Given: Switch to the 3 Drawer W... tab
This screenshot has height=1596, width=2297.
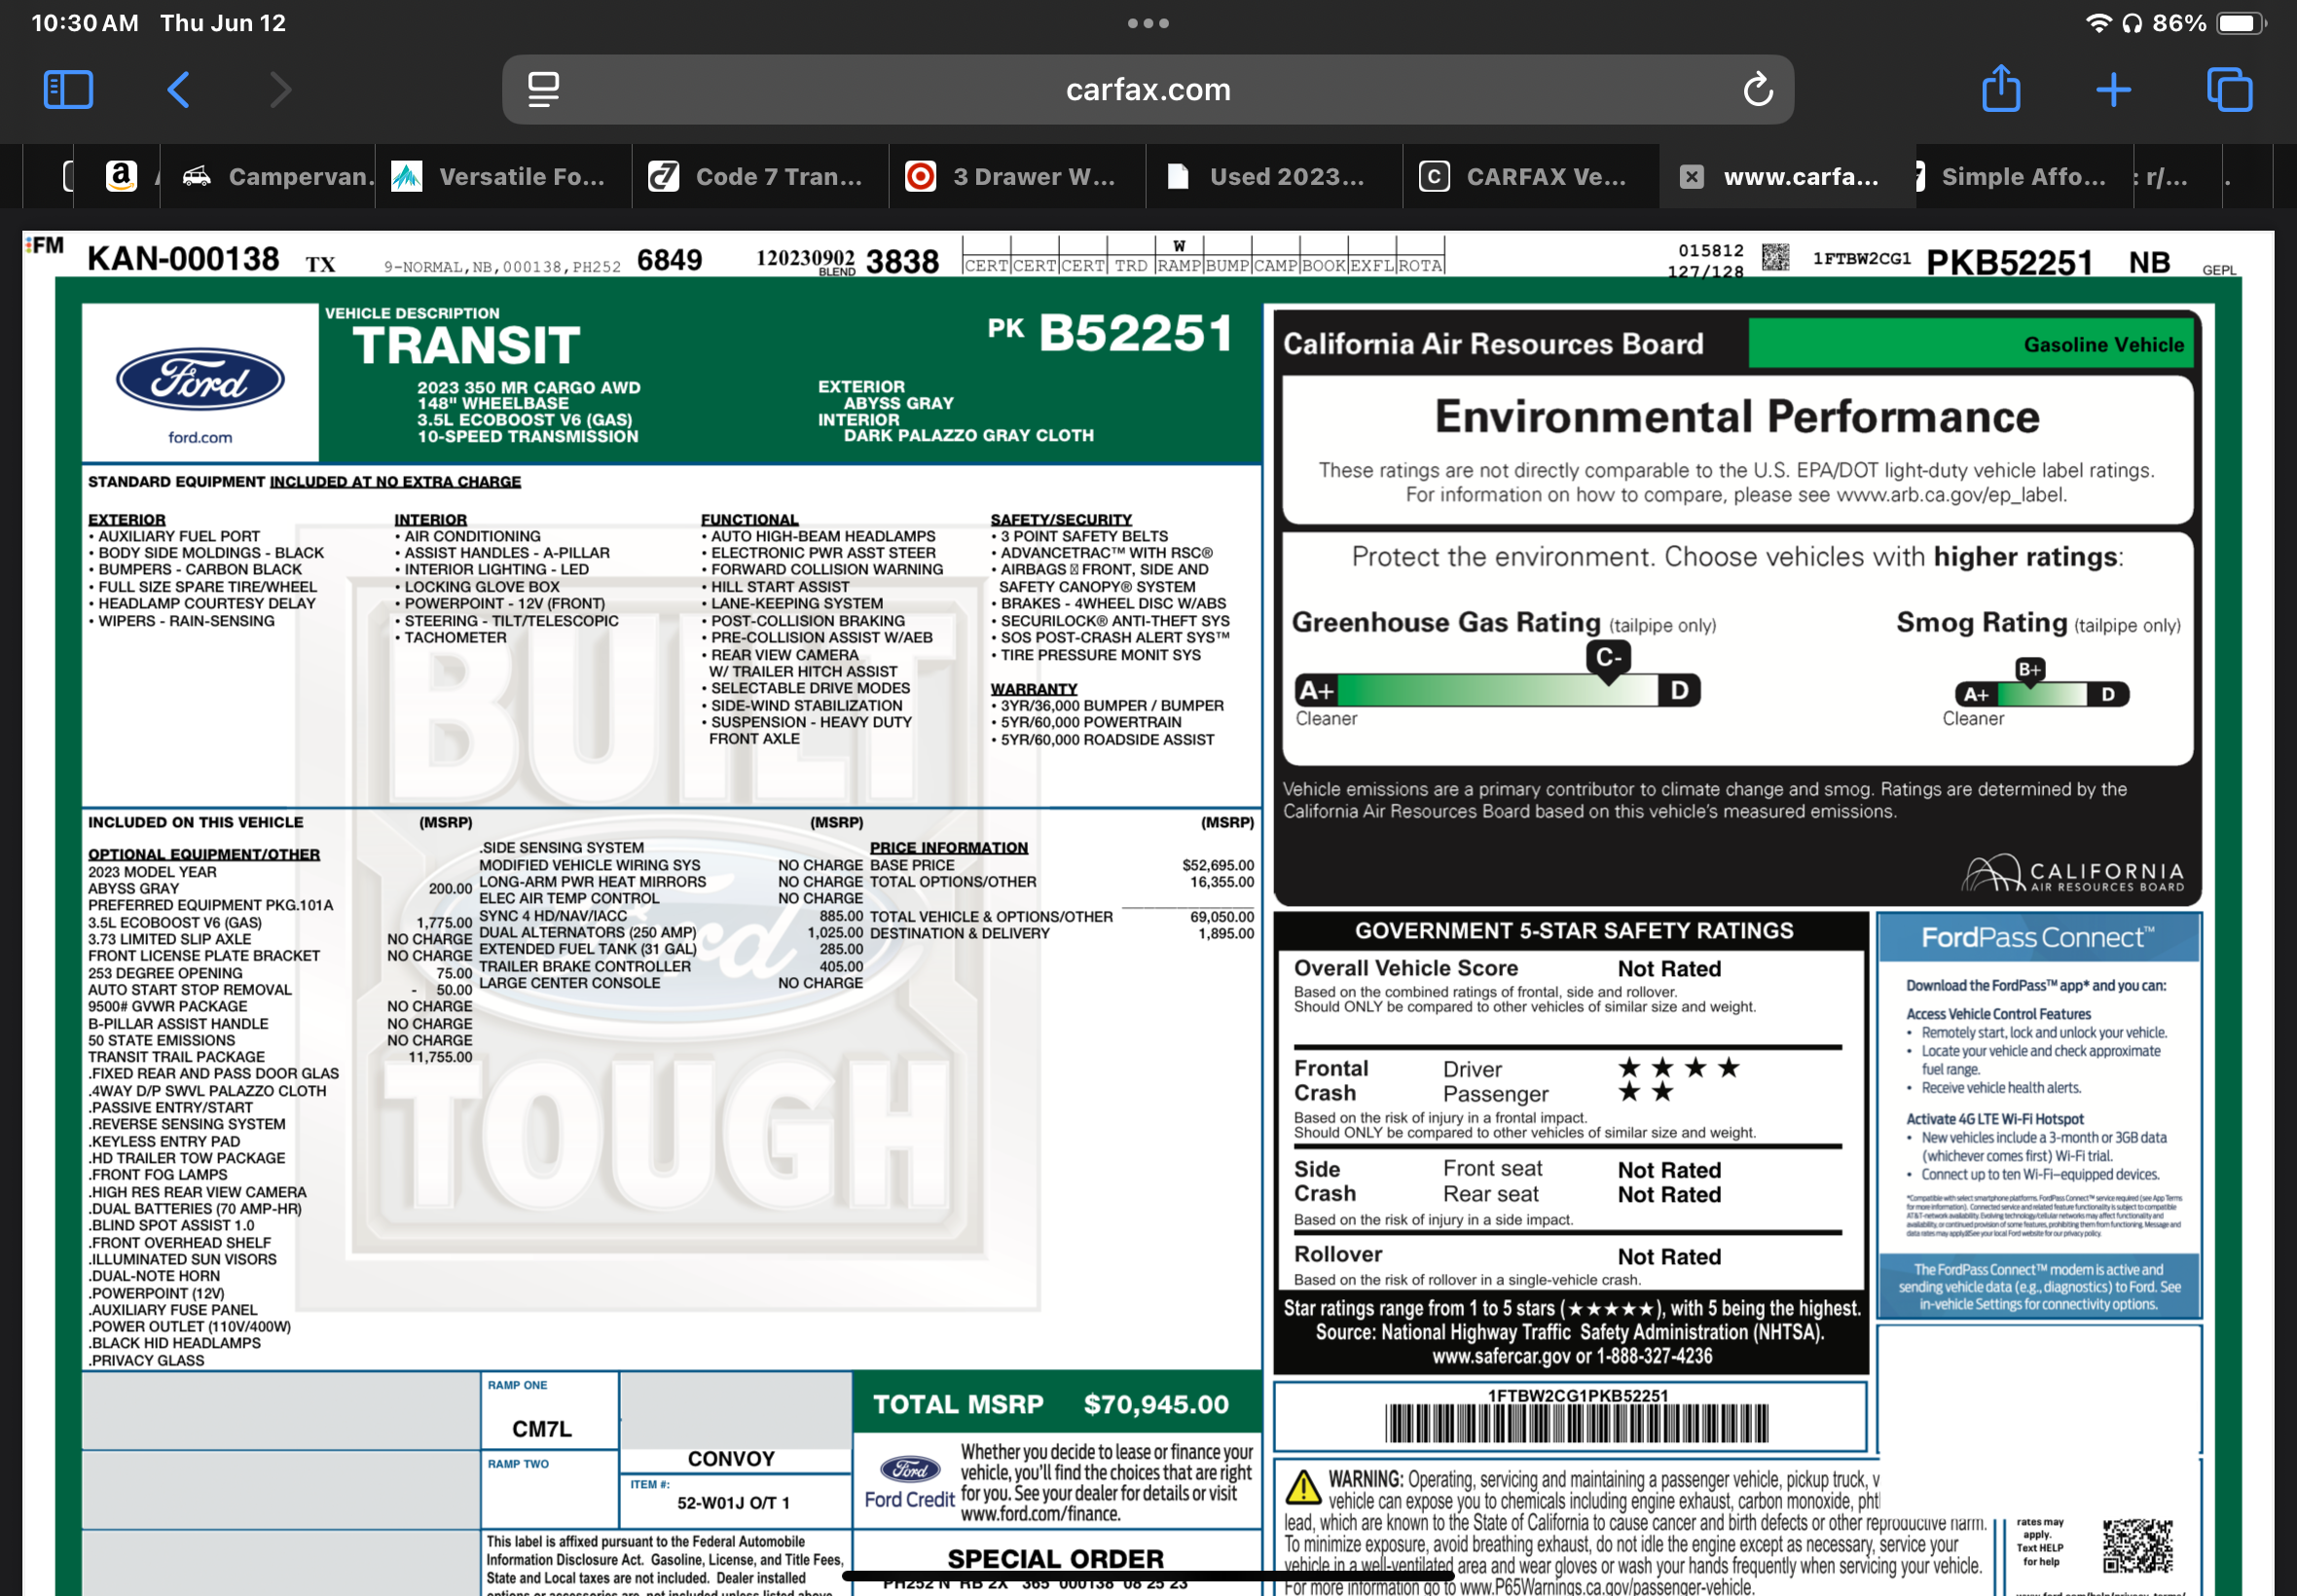Looking at the screenshot, I should pyautogui.click(x=1018, y=177).
